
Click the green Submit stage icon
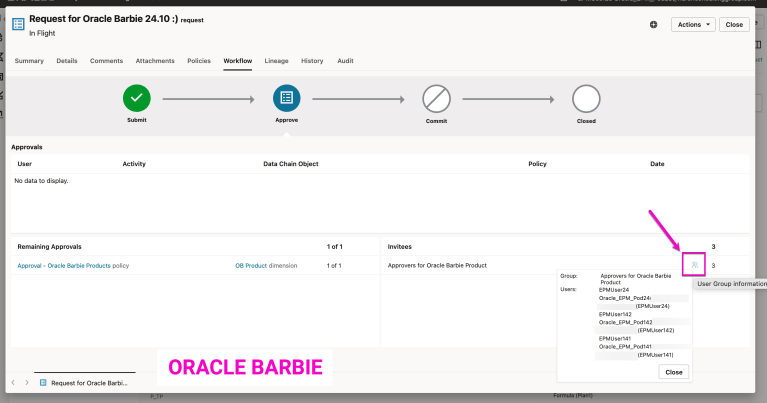(137, 98)
